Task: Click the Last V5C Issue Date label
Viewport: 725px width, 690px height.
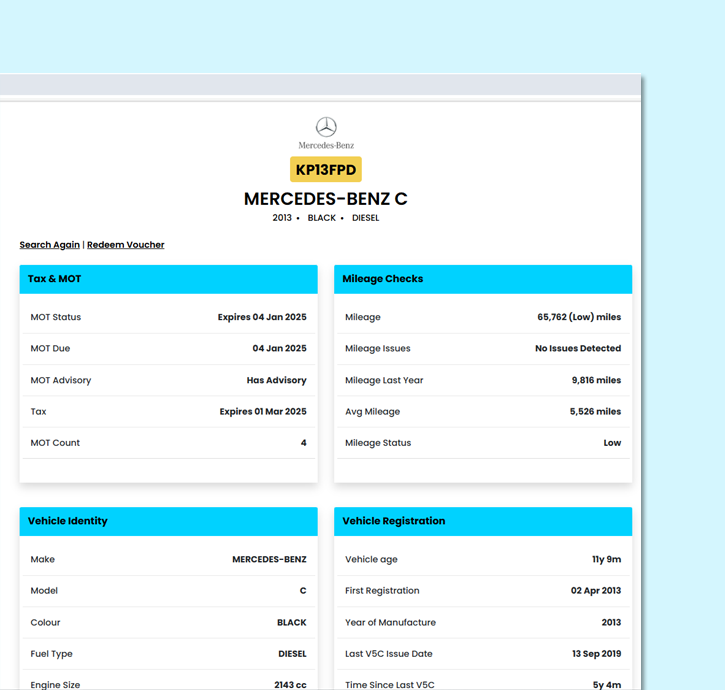Action: tap(388, 654)
